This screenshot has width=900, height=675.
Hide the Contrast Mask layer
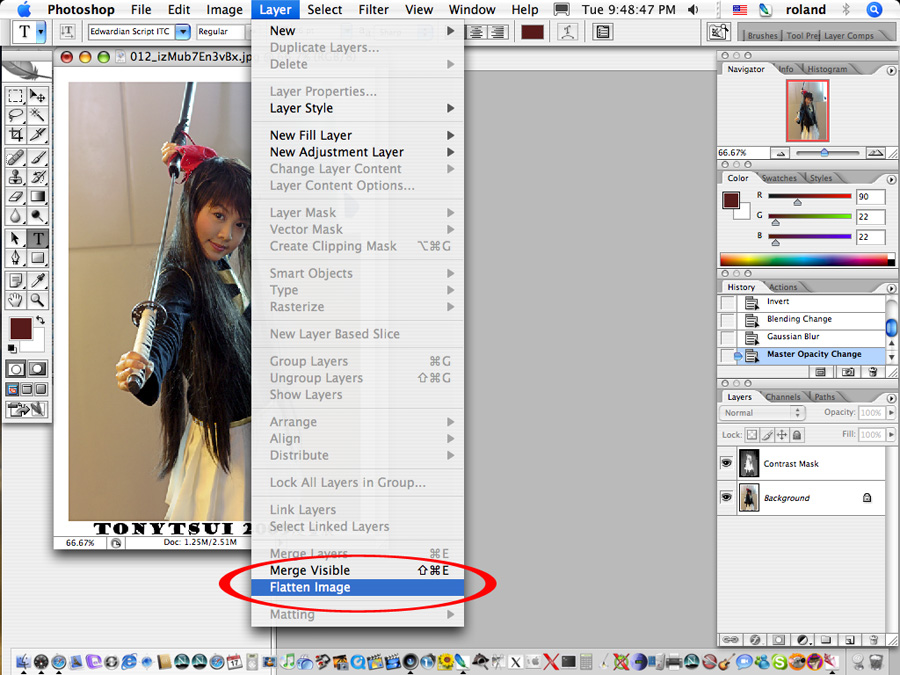click(727, 463)
